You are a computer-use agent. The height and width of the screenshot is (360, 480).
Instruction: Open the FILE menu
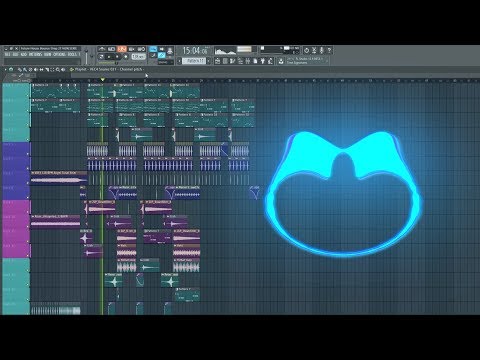click(x=7, y=54)
